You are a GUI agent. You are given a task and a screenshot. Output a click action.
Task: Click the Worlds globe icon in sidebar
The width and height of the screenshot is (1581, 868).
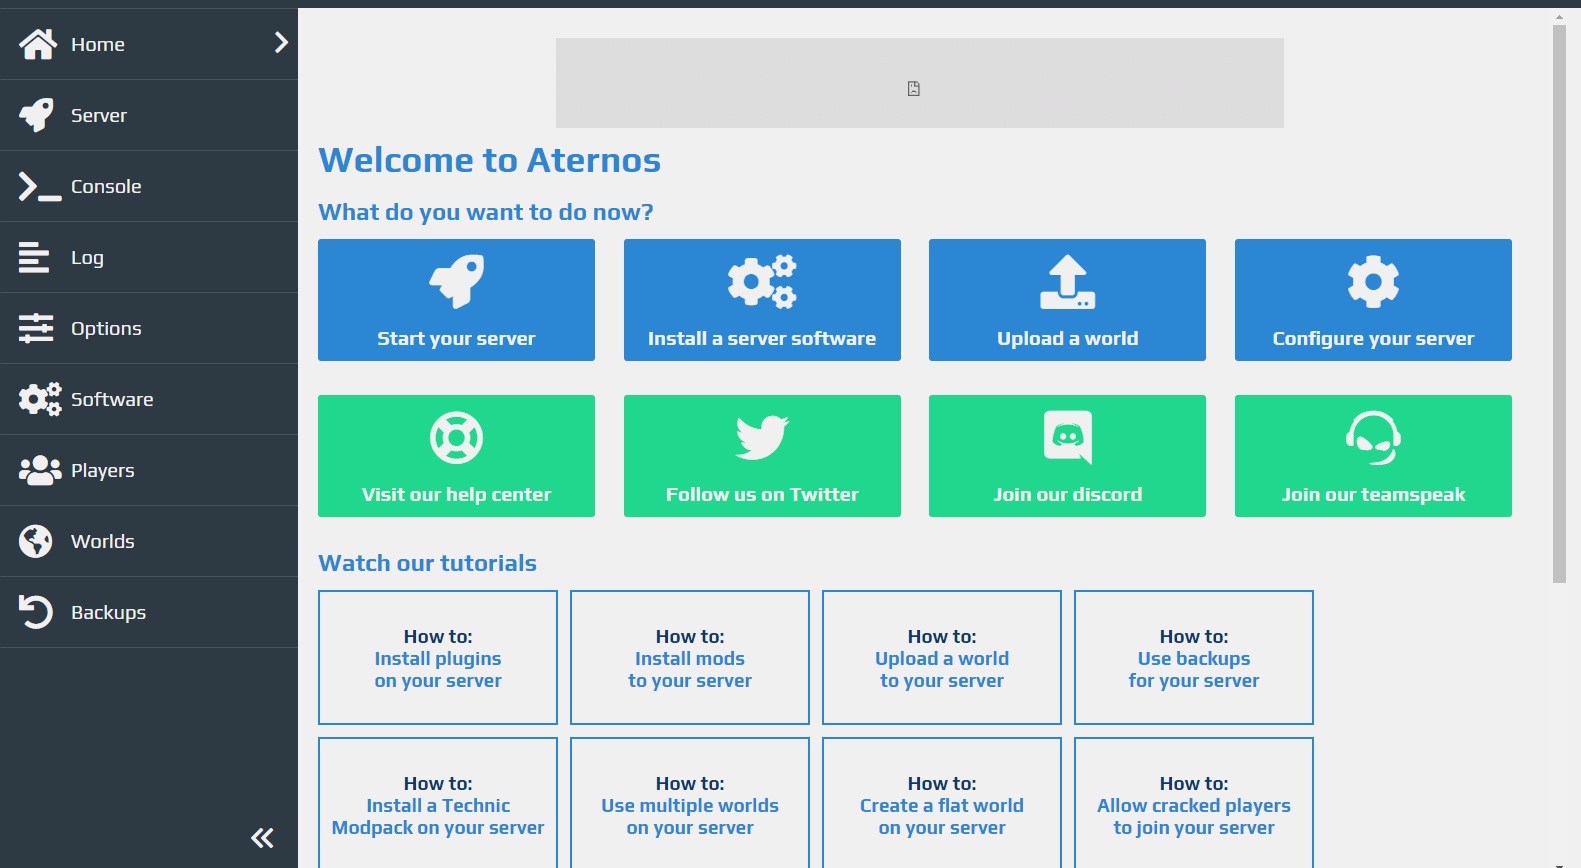pyautogui.click(x=36, y=541)
